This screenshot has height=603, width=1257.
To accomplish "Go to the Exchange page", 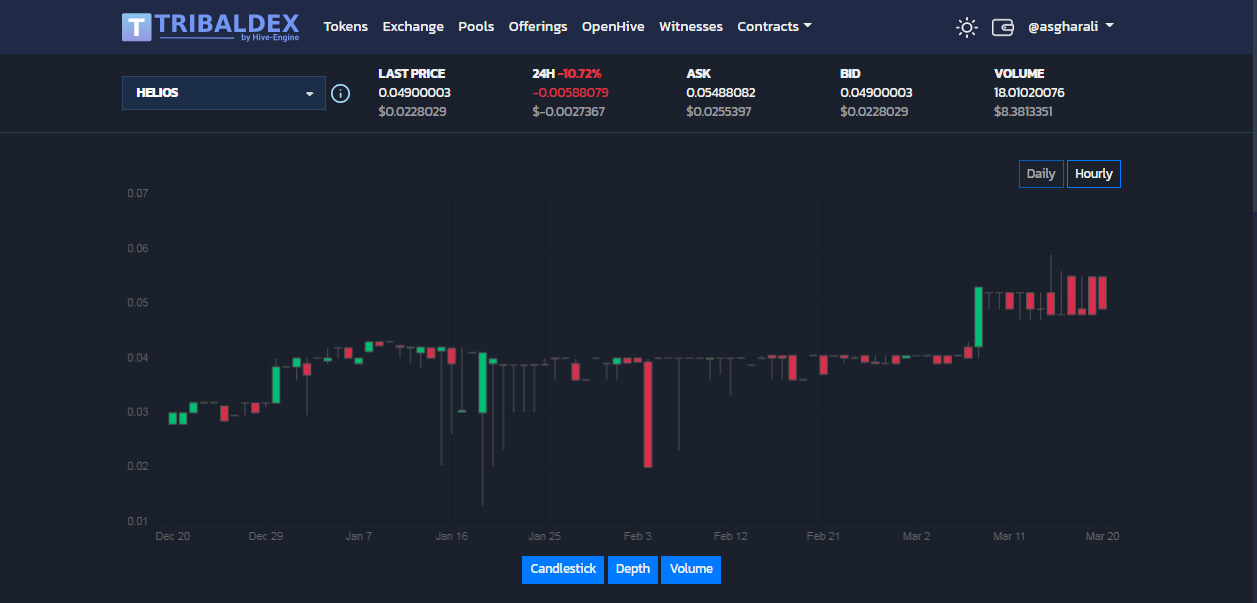I will pyautogui.click(x=413, y=27).
